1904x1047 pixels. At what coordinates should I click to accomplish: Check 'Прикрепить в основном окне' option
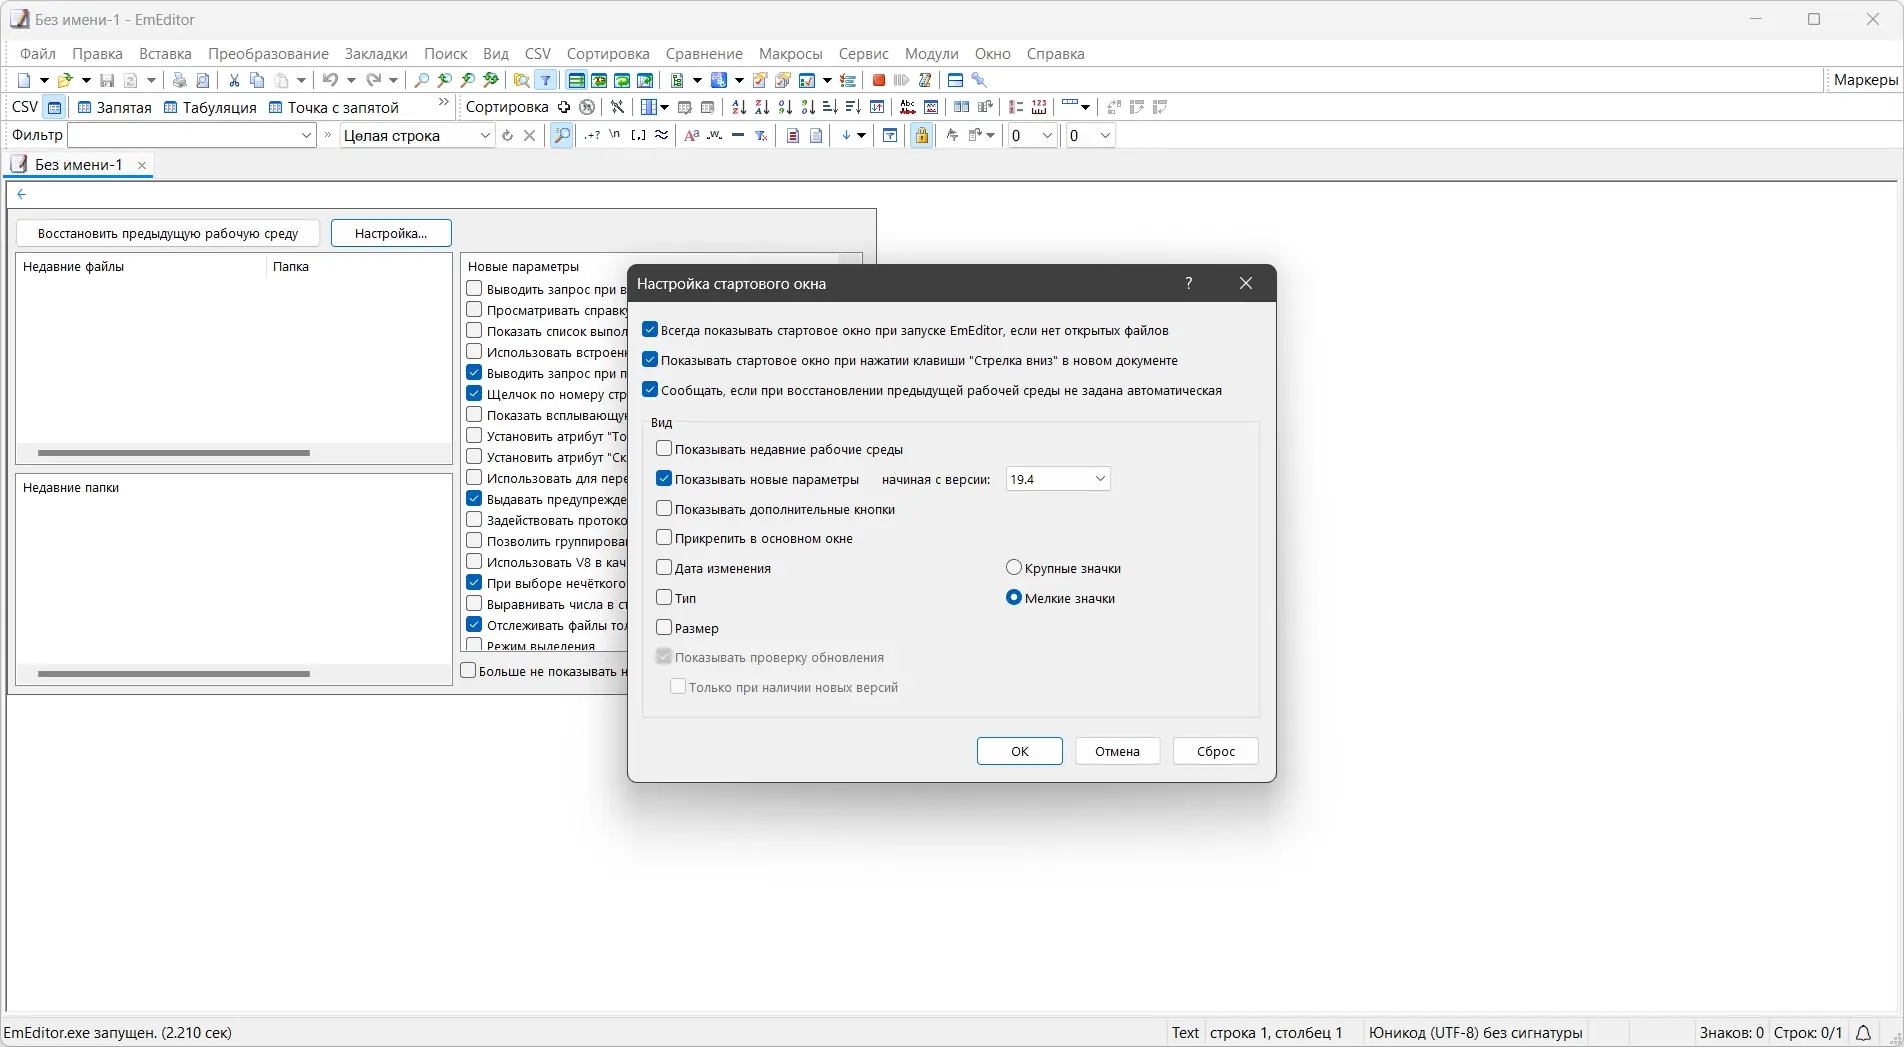click(664, 538)
